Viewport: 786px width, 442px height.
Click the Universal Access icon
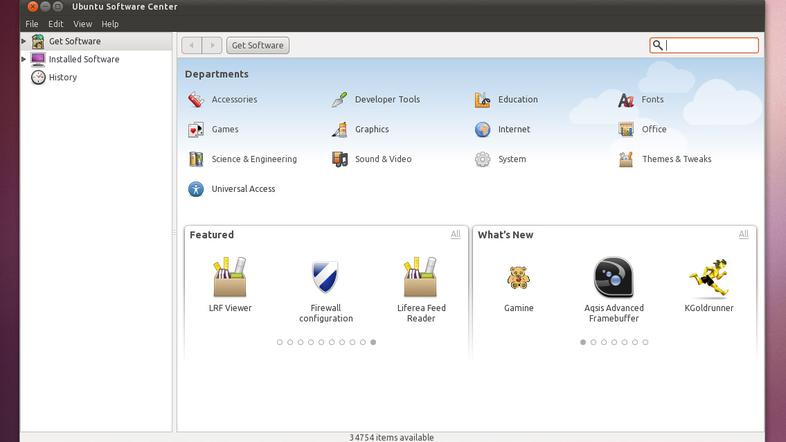(196, 189)
